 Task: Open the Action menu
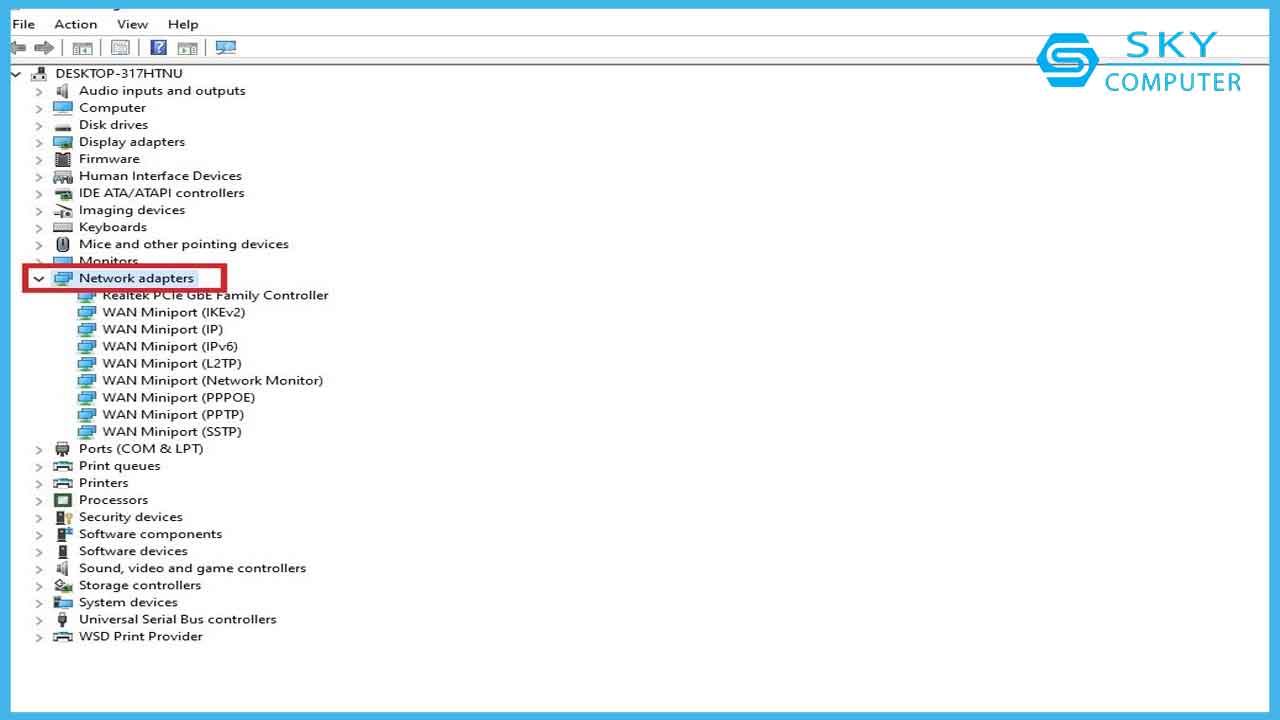76,24
